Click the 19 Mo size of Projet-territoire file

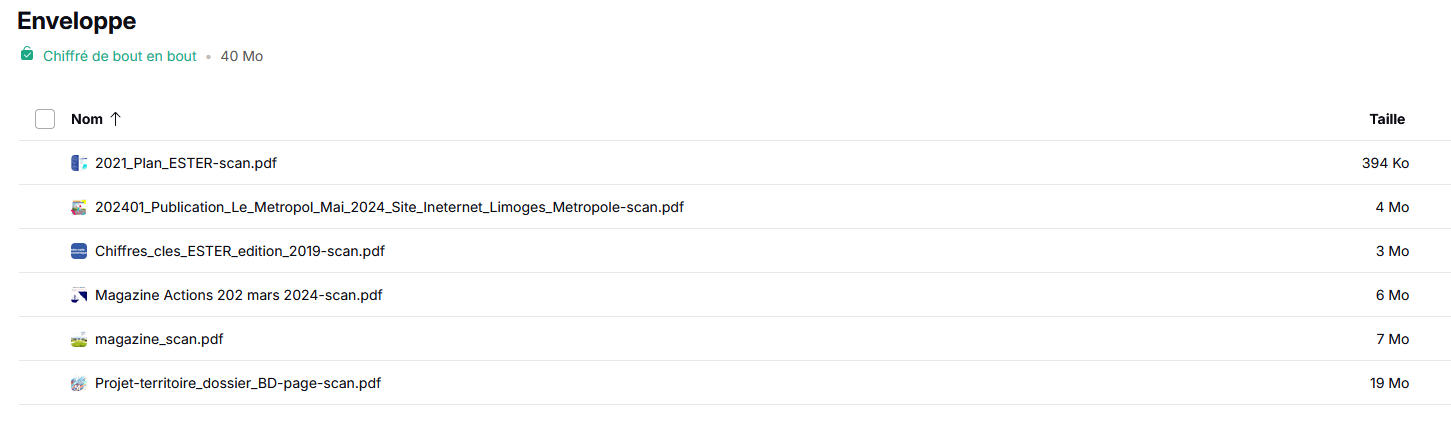pyautogui.click(x=1389, y=383)
